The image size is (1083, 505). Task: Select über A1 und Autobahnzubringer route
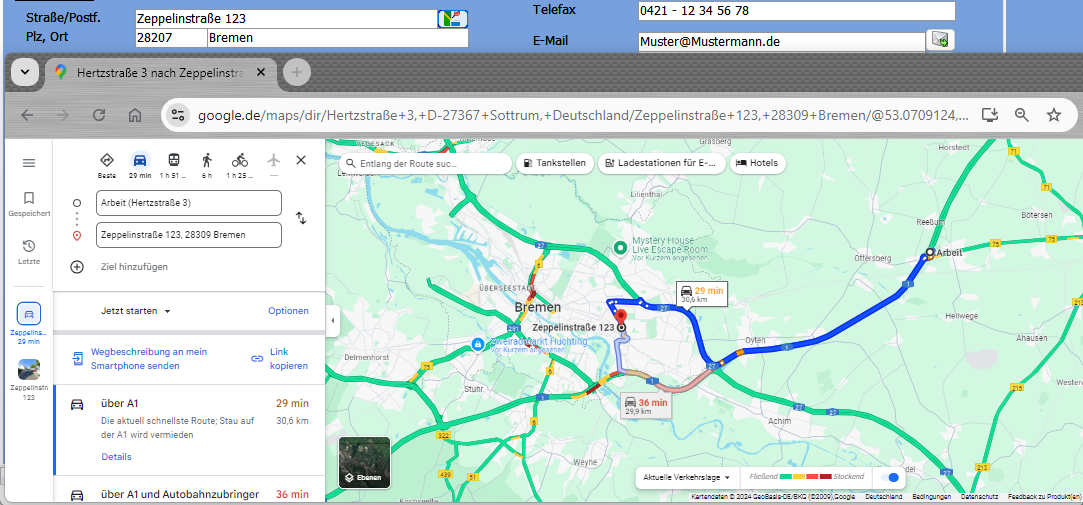(x=189, y=490)
